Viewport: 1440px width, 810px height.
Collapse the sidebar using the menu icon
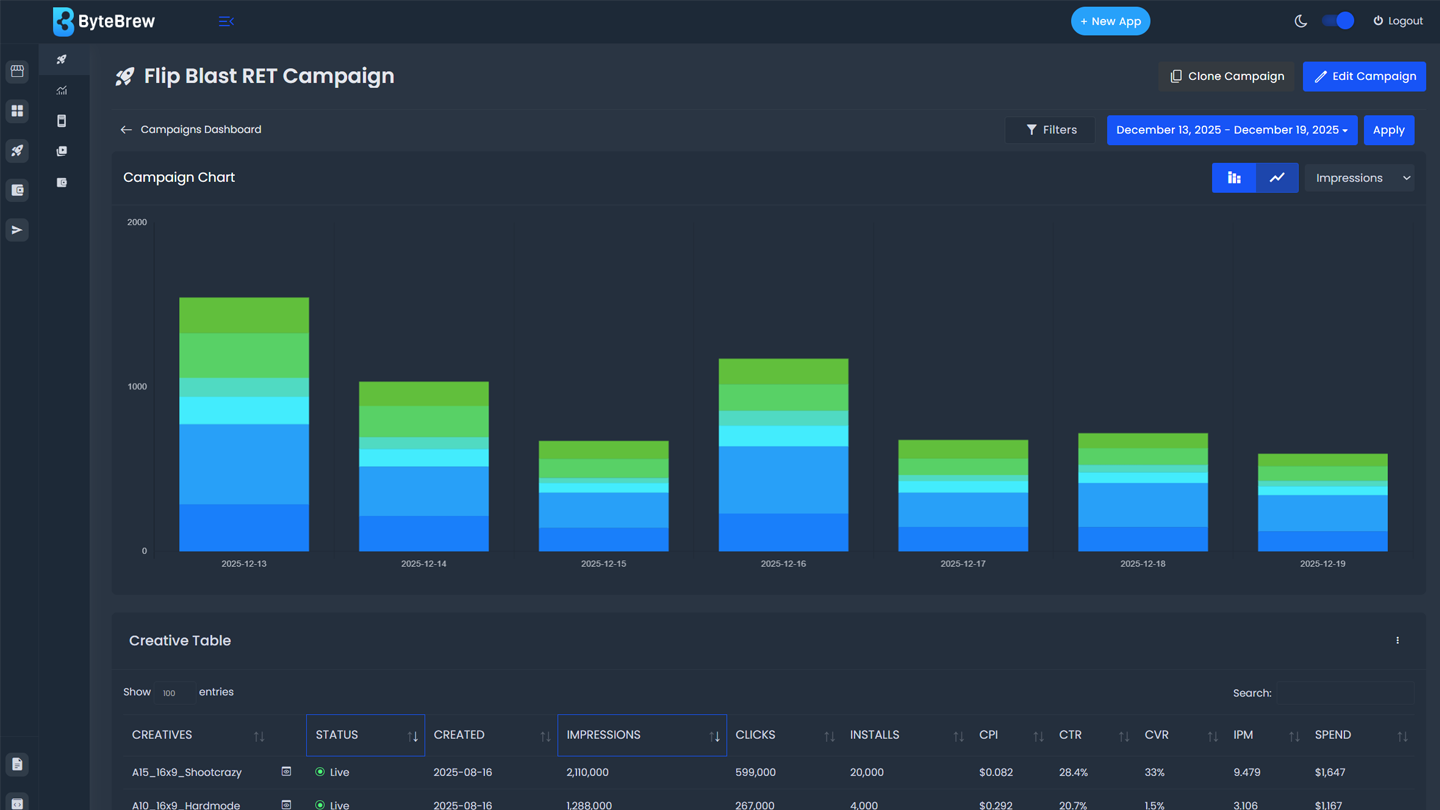tap(226, 21)
